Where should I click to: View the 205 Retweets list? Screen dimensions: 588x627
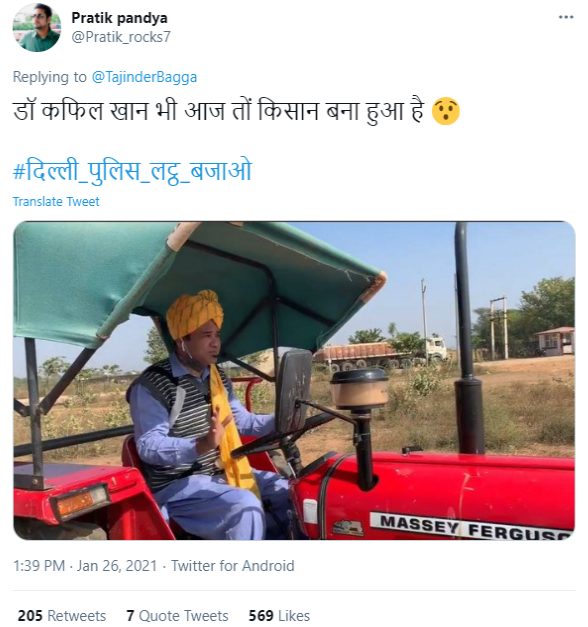62,615
